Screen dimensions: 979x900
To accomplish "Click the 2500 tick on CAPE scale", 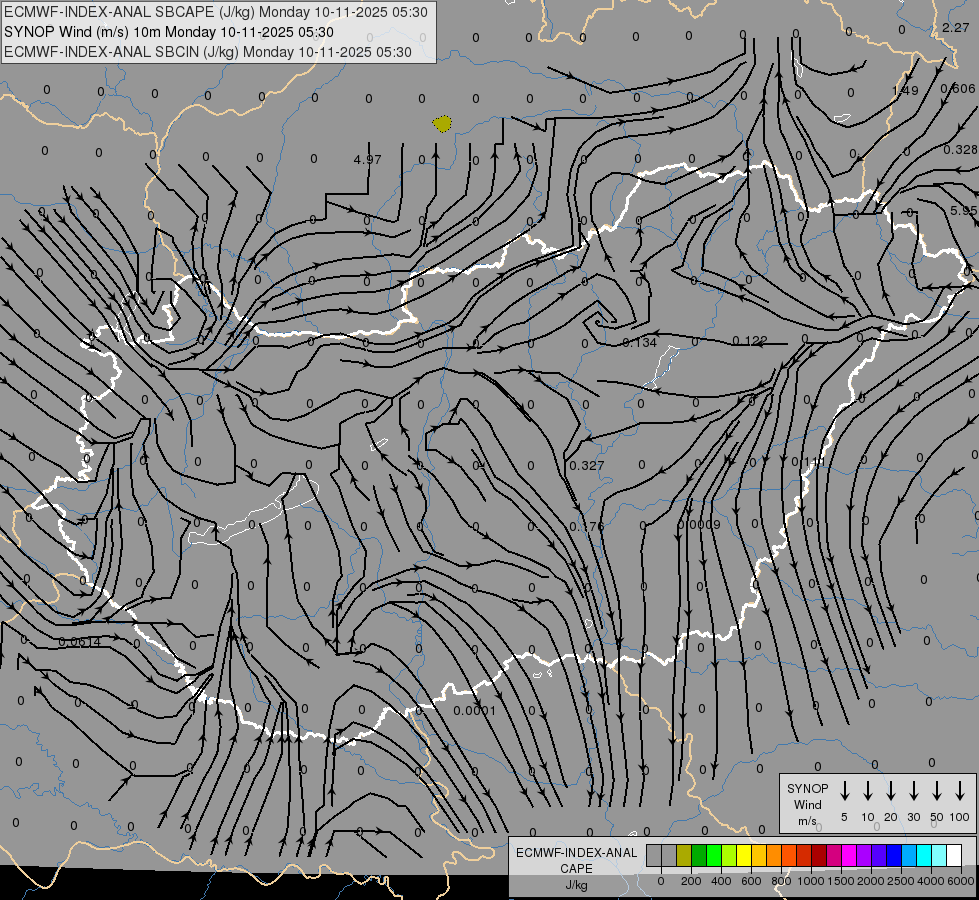I will [901, 881].
